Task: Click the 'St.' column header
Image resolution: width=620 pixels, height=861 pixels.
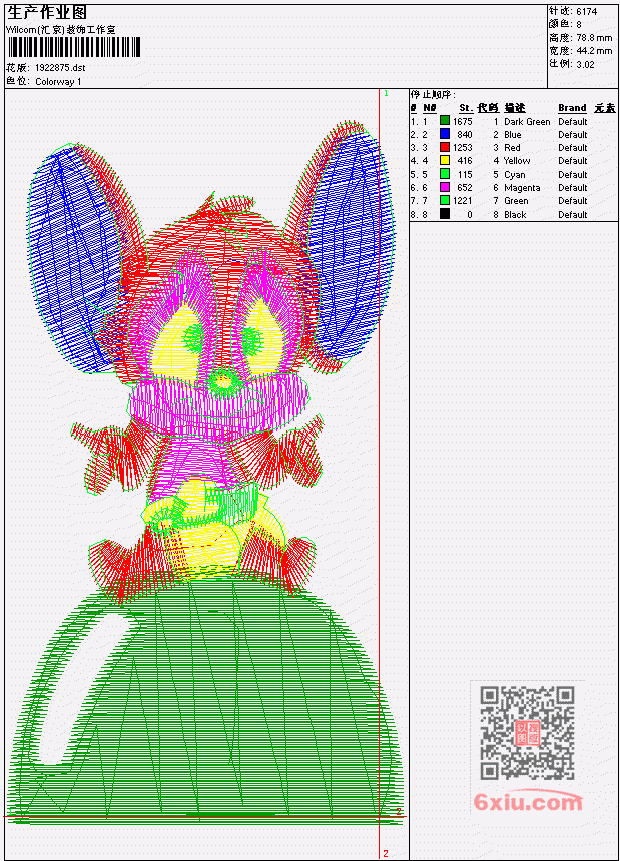Action: click(x=466, y=108)
